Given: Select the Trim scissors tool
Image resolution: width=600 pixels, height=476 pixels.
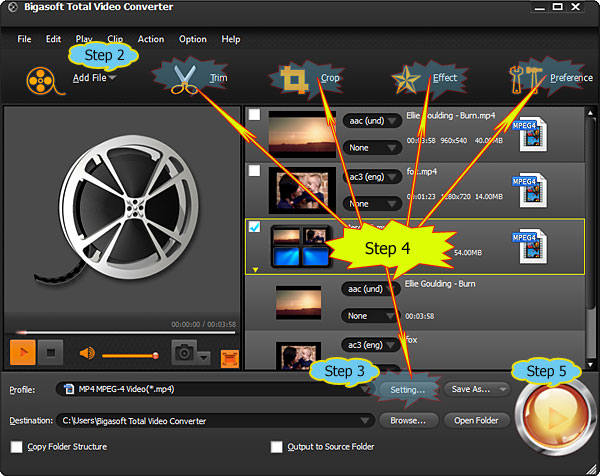Looking at the screenshot, I should click(184, 79).
